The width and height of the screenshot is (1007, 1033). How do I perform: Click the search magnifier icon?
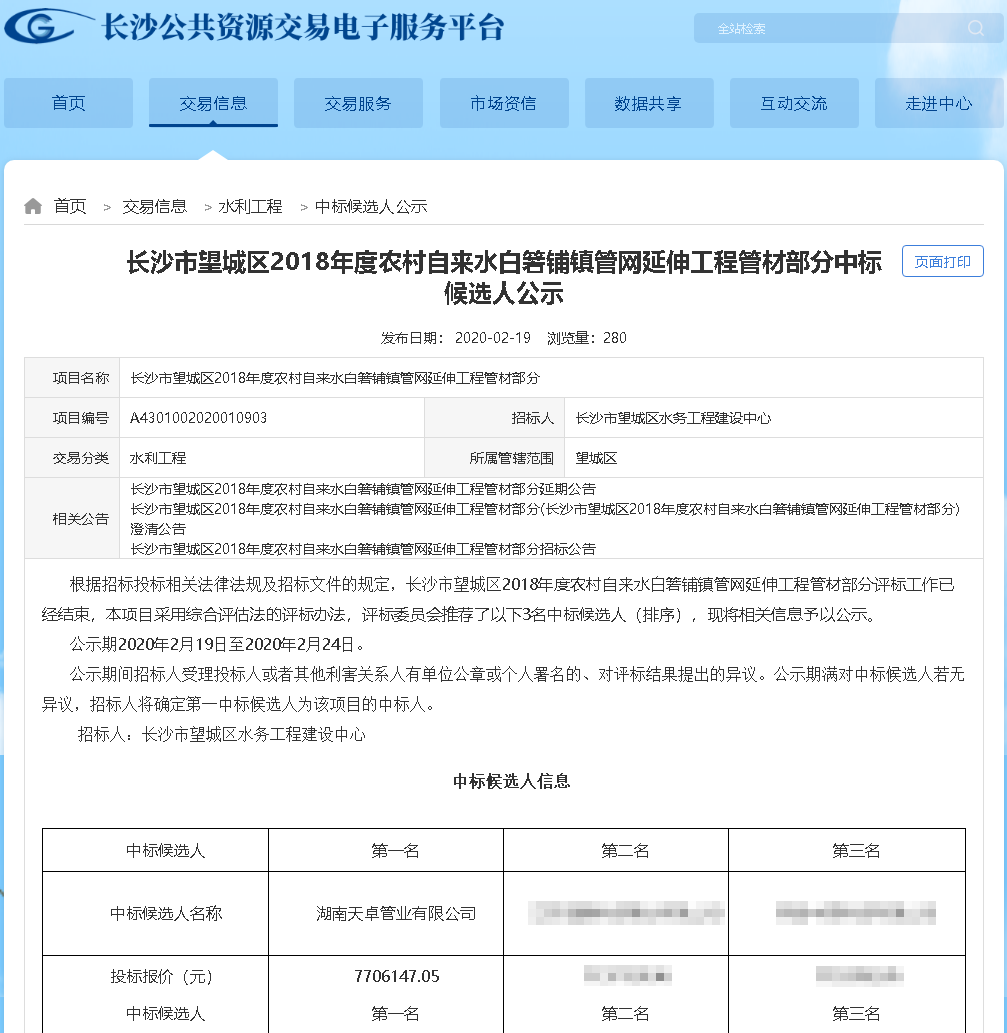point(977,28)
